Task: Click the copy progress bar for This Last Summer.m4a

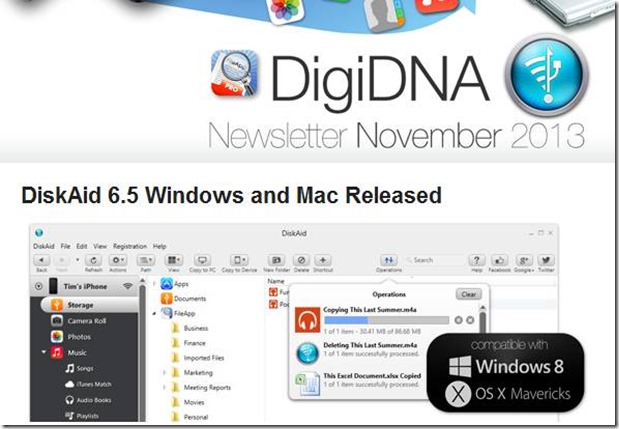Action: (x=386, y=320)
